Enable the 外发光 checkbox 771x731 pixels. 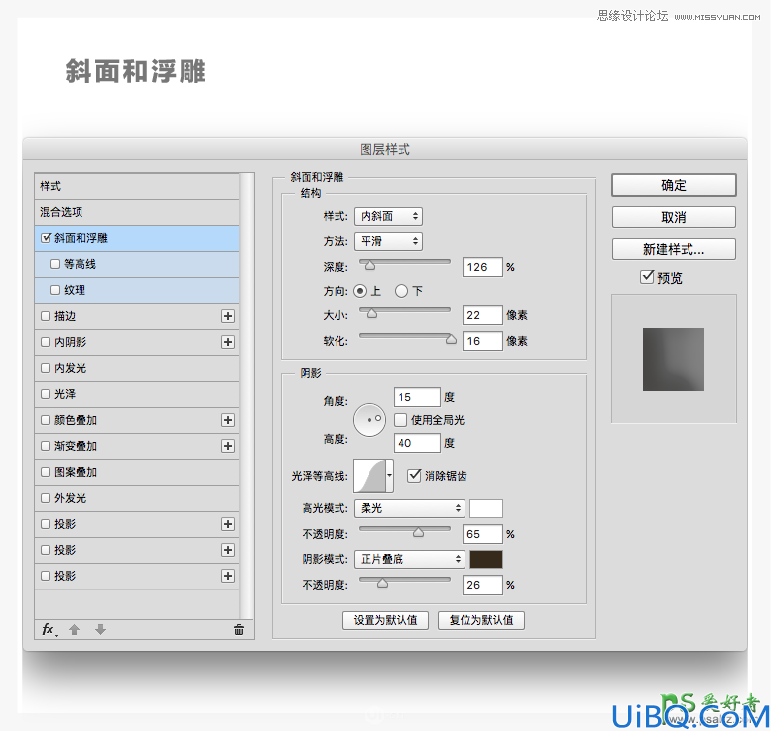point(46,498)
